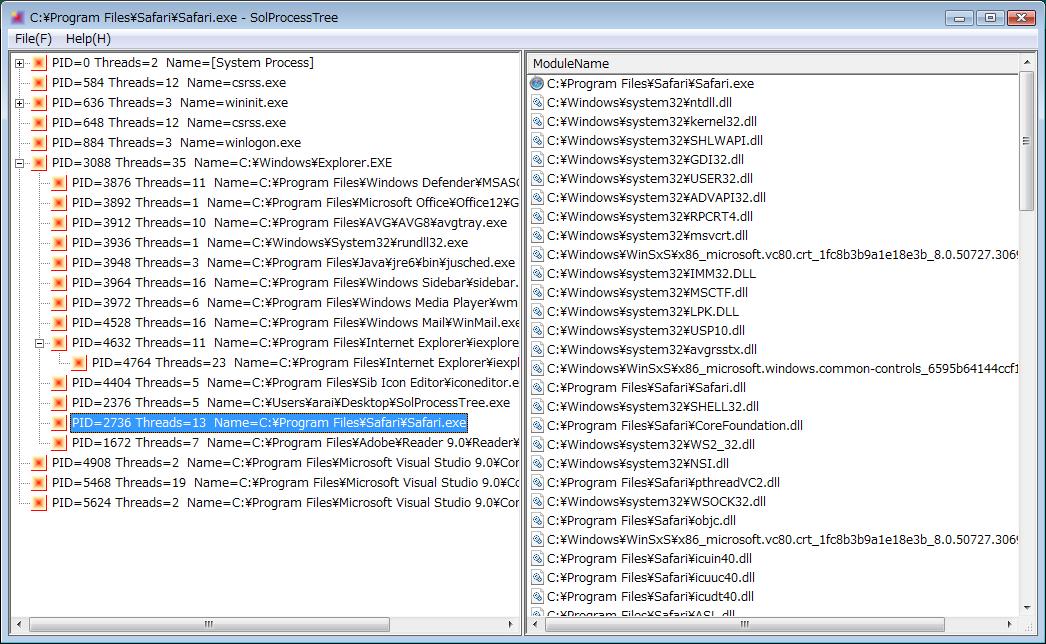Select the LPK.DLL module entry
The image size is (1046, 644).
[642, 312]
